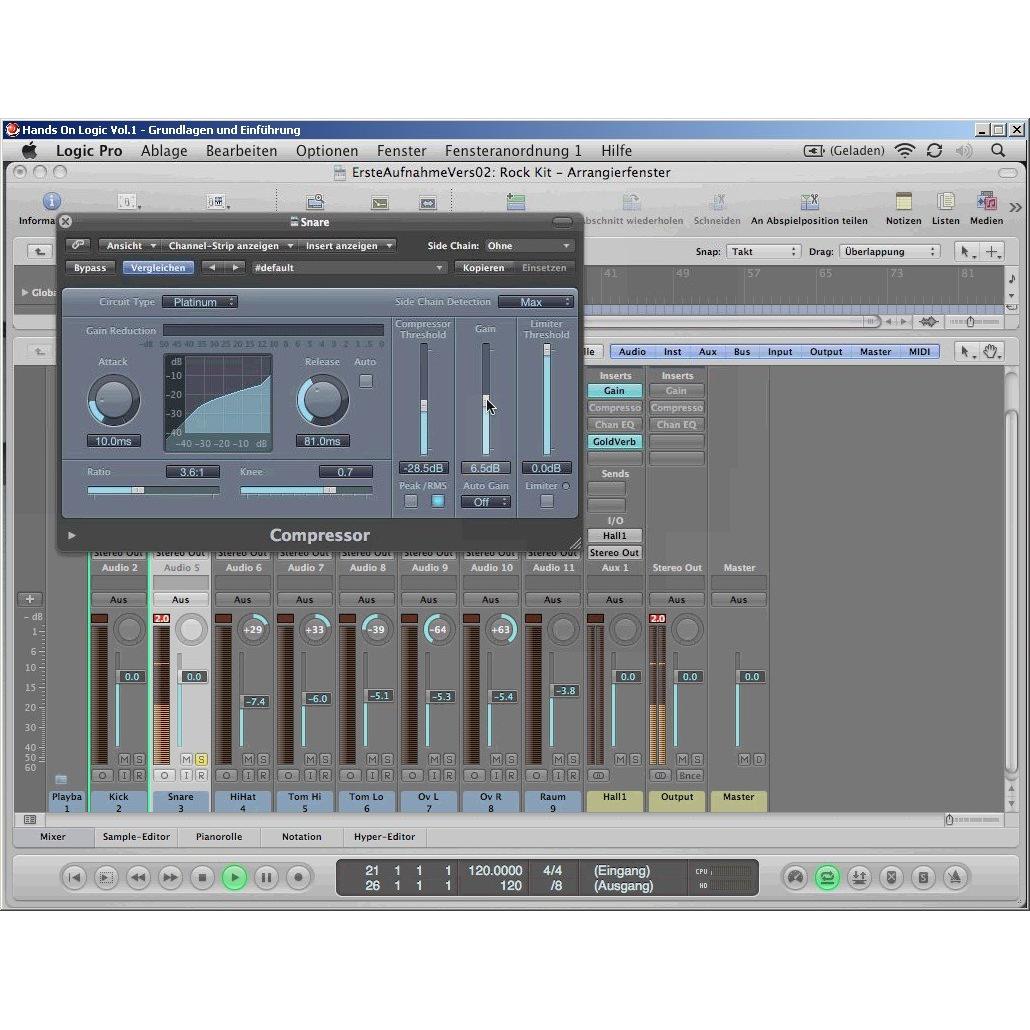Click the Kopieren button in plugin
Image resolution: width=1030 pixels, height=1030 pixels.
[483, 267]
